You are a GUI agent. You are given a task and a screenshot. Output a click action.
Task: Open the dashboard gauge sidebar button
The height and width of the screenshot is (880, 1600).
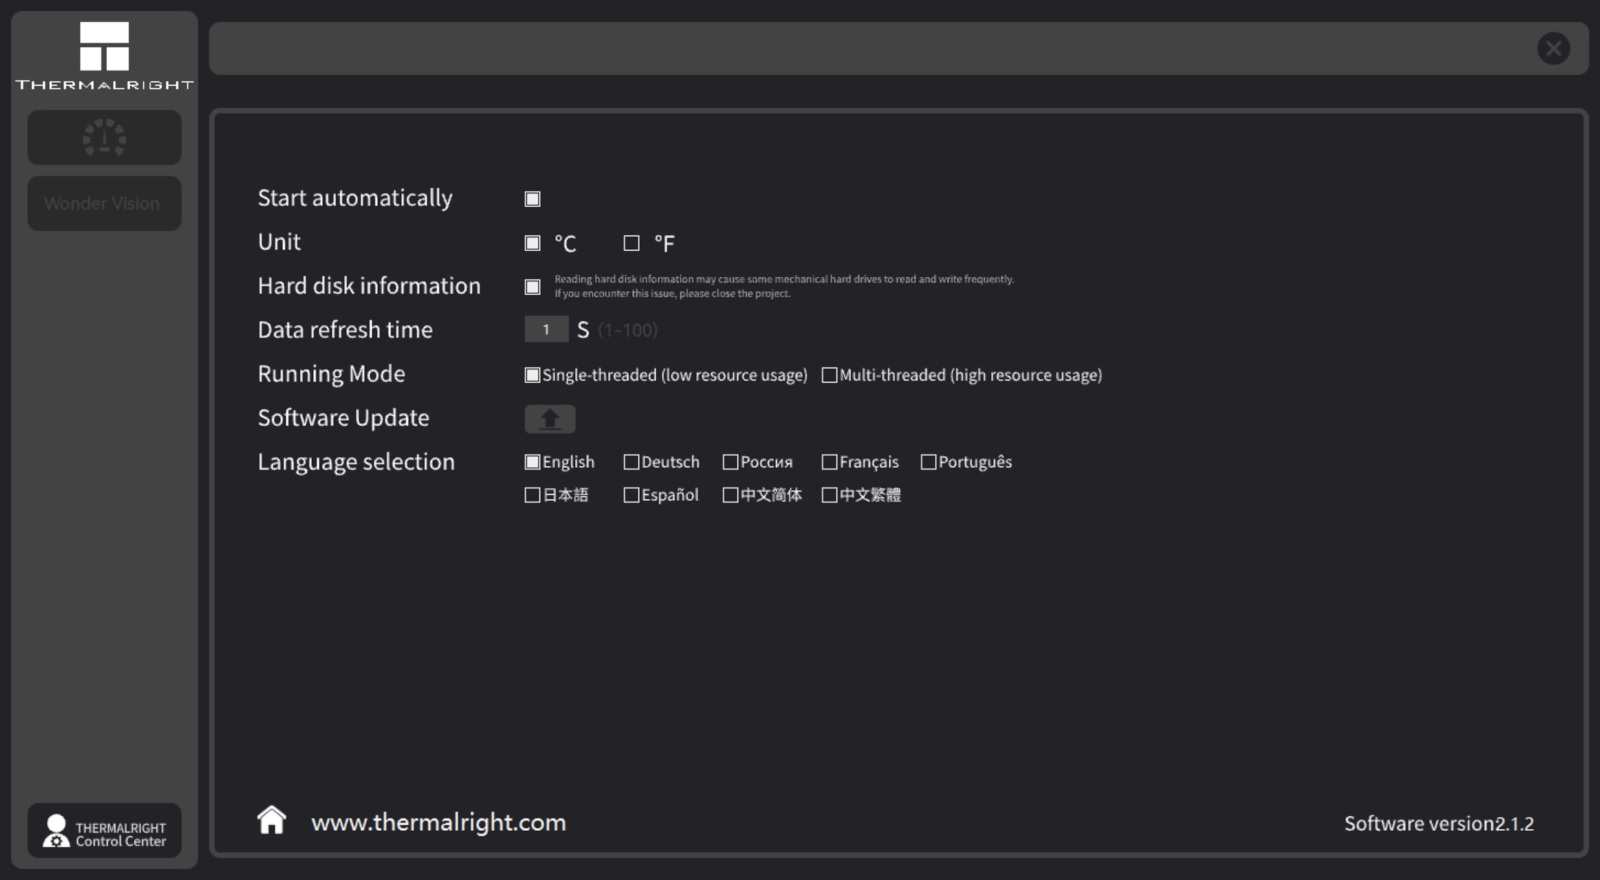(x=104, y=138)
